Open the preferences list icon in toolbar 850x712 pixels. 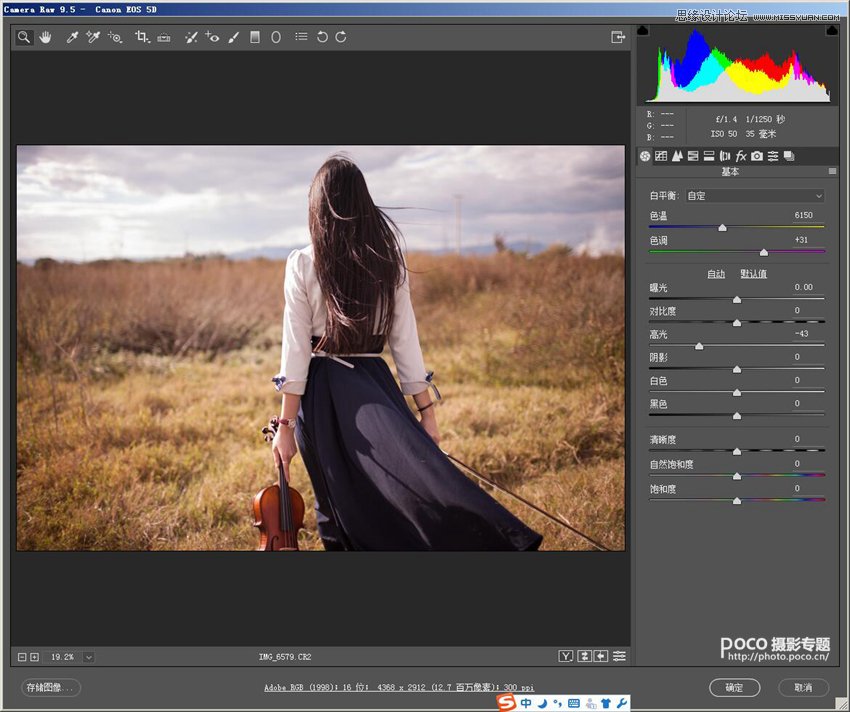pyautogui.click(x=301, y=37)
